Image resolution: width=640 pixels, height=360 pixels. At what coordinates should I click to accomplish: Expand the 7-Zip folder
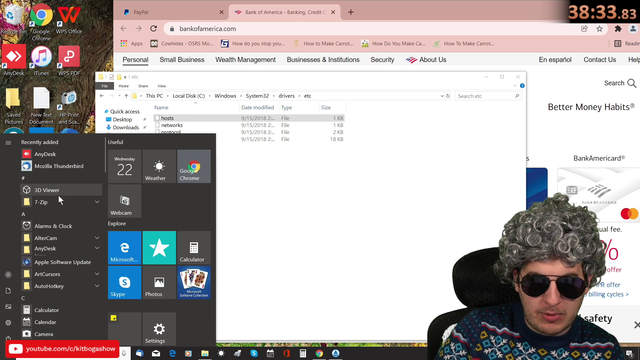[x=97, y=202]
